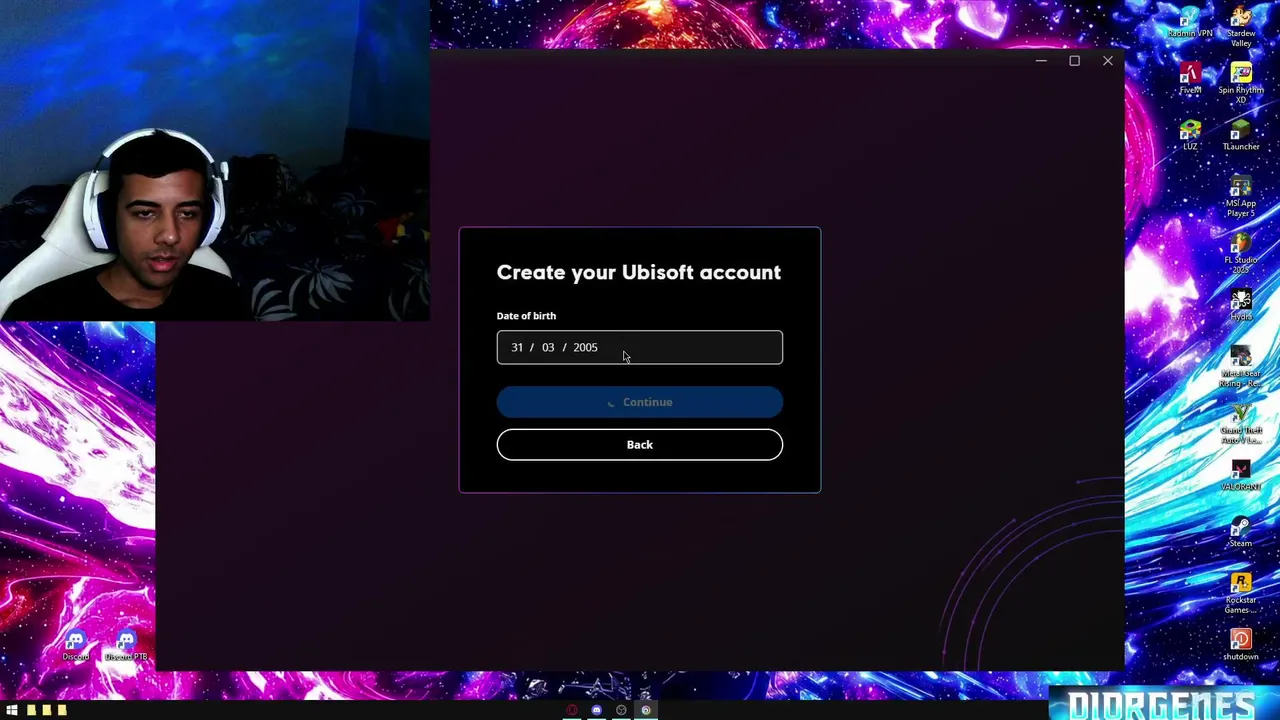Click the shutdown desktop shortcut

tap(1241, 645)
